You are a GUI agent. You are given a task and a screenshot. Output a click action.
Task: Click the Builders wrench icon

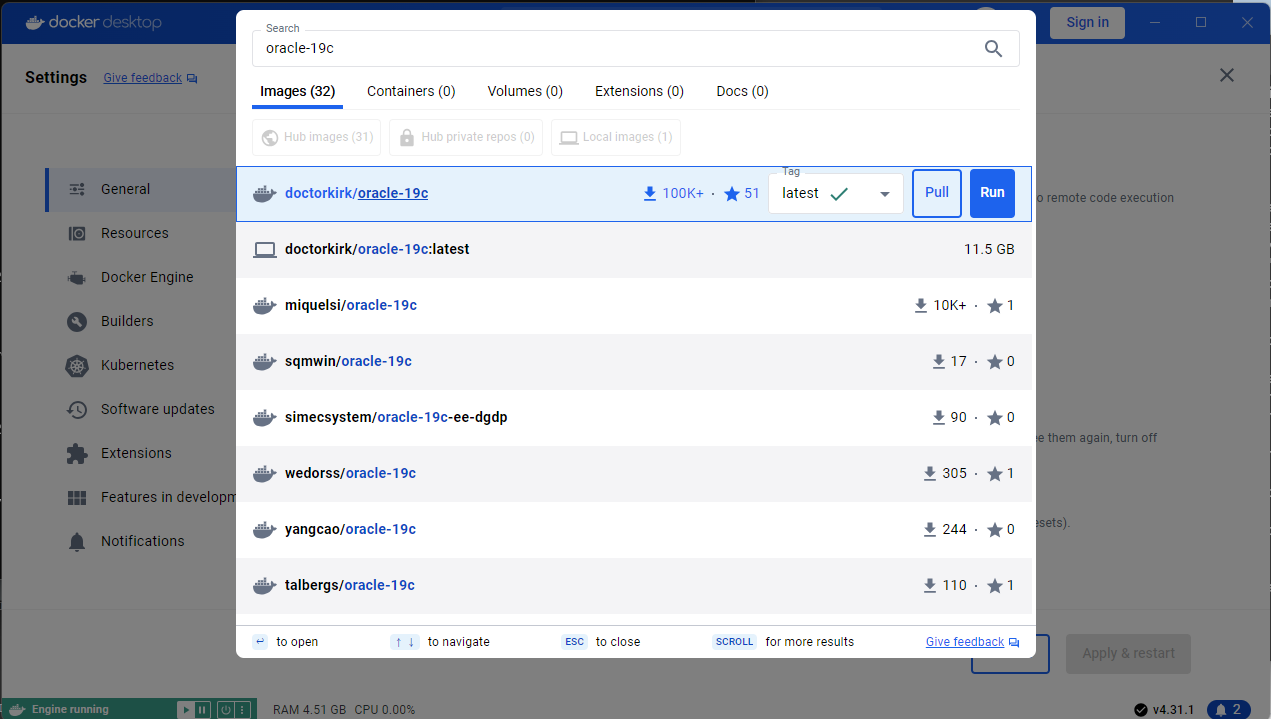[x=77, y=321]
